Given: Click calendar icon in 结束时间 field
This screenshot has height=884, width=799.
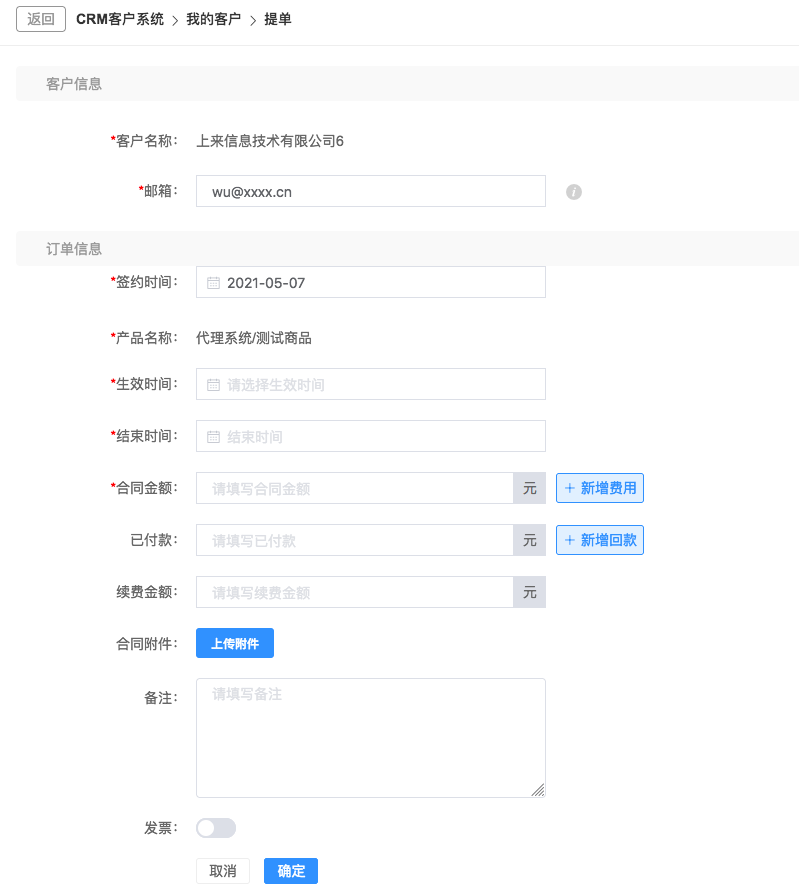Looking at the screenshot, I should coord(213,436).
